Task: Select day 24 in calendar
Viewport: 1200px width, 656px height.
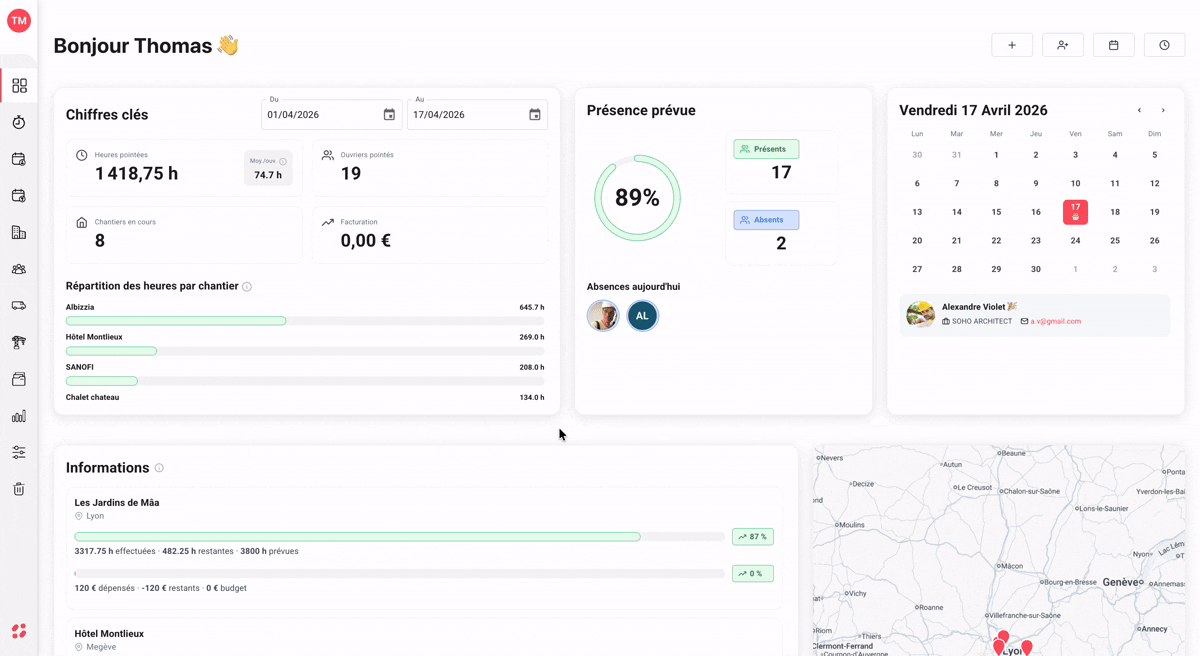Action: point(1075,241)
